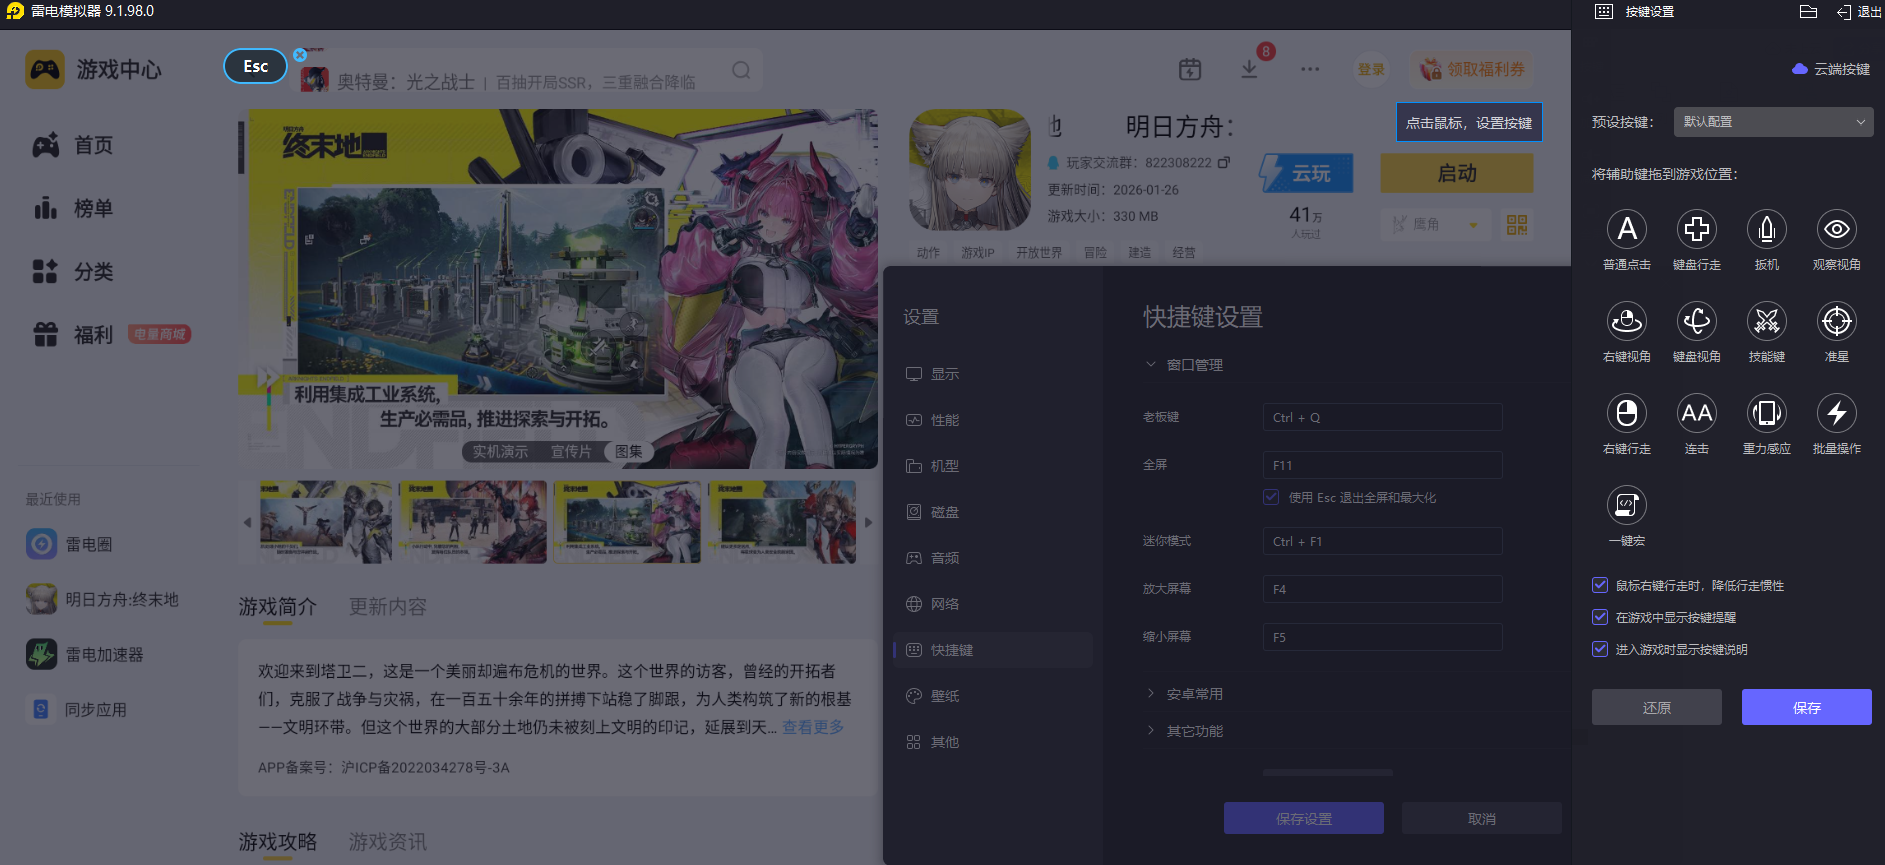Select the 普通点击 tap key icon
The width and height of the screenshot is (1885, 865).
coord(1627,229)
